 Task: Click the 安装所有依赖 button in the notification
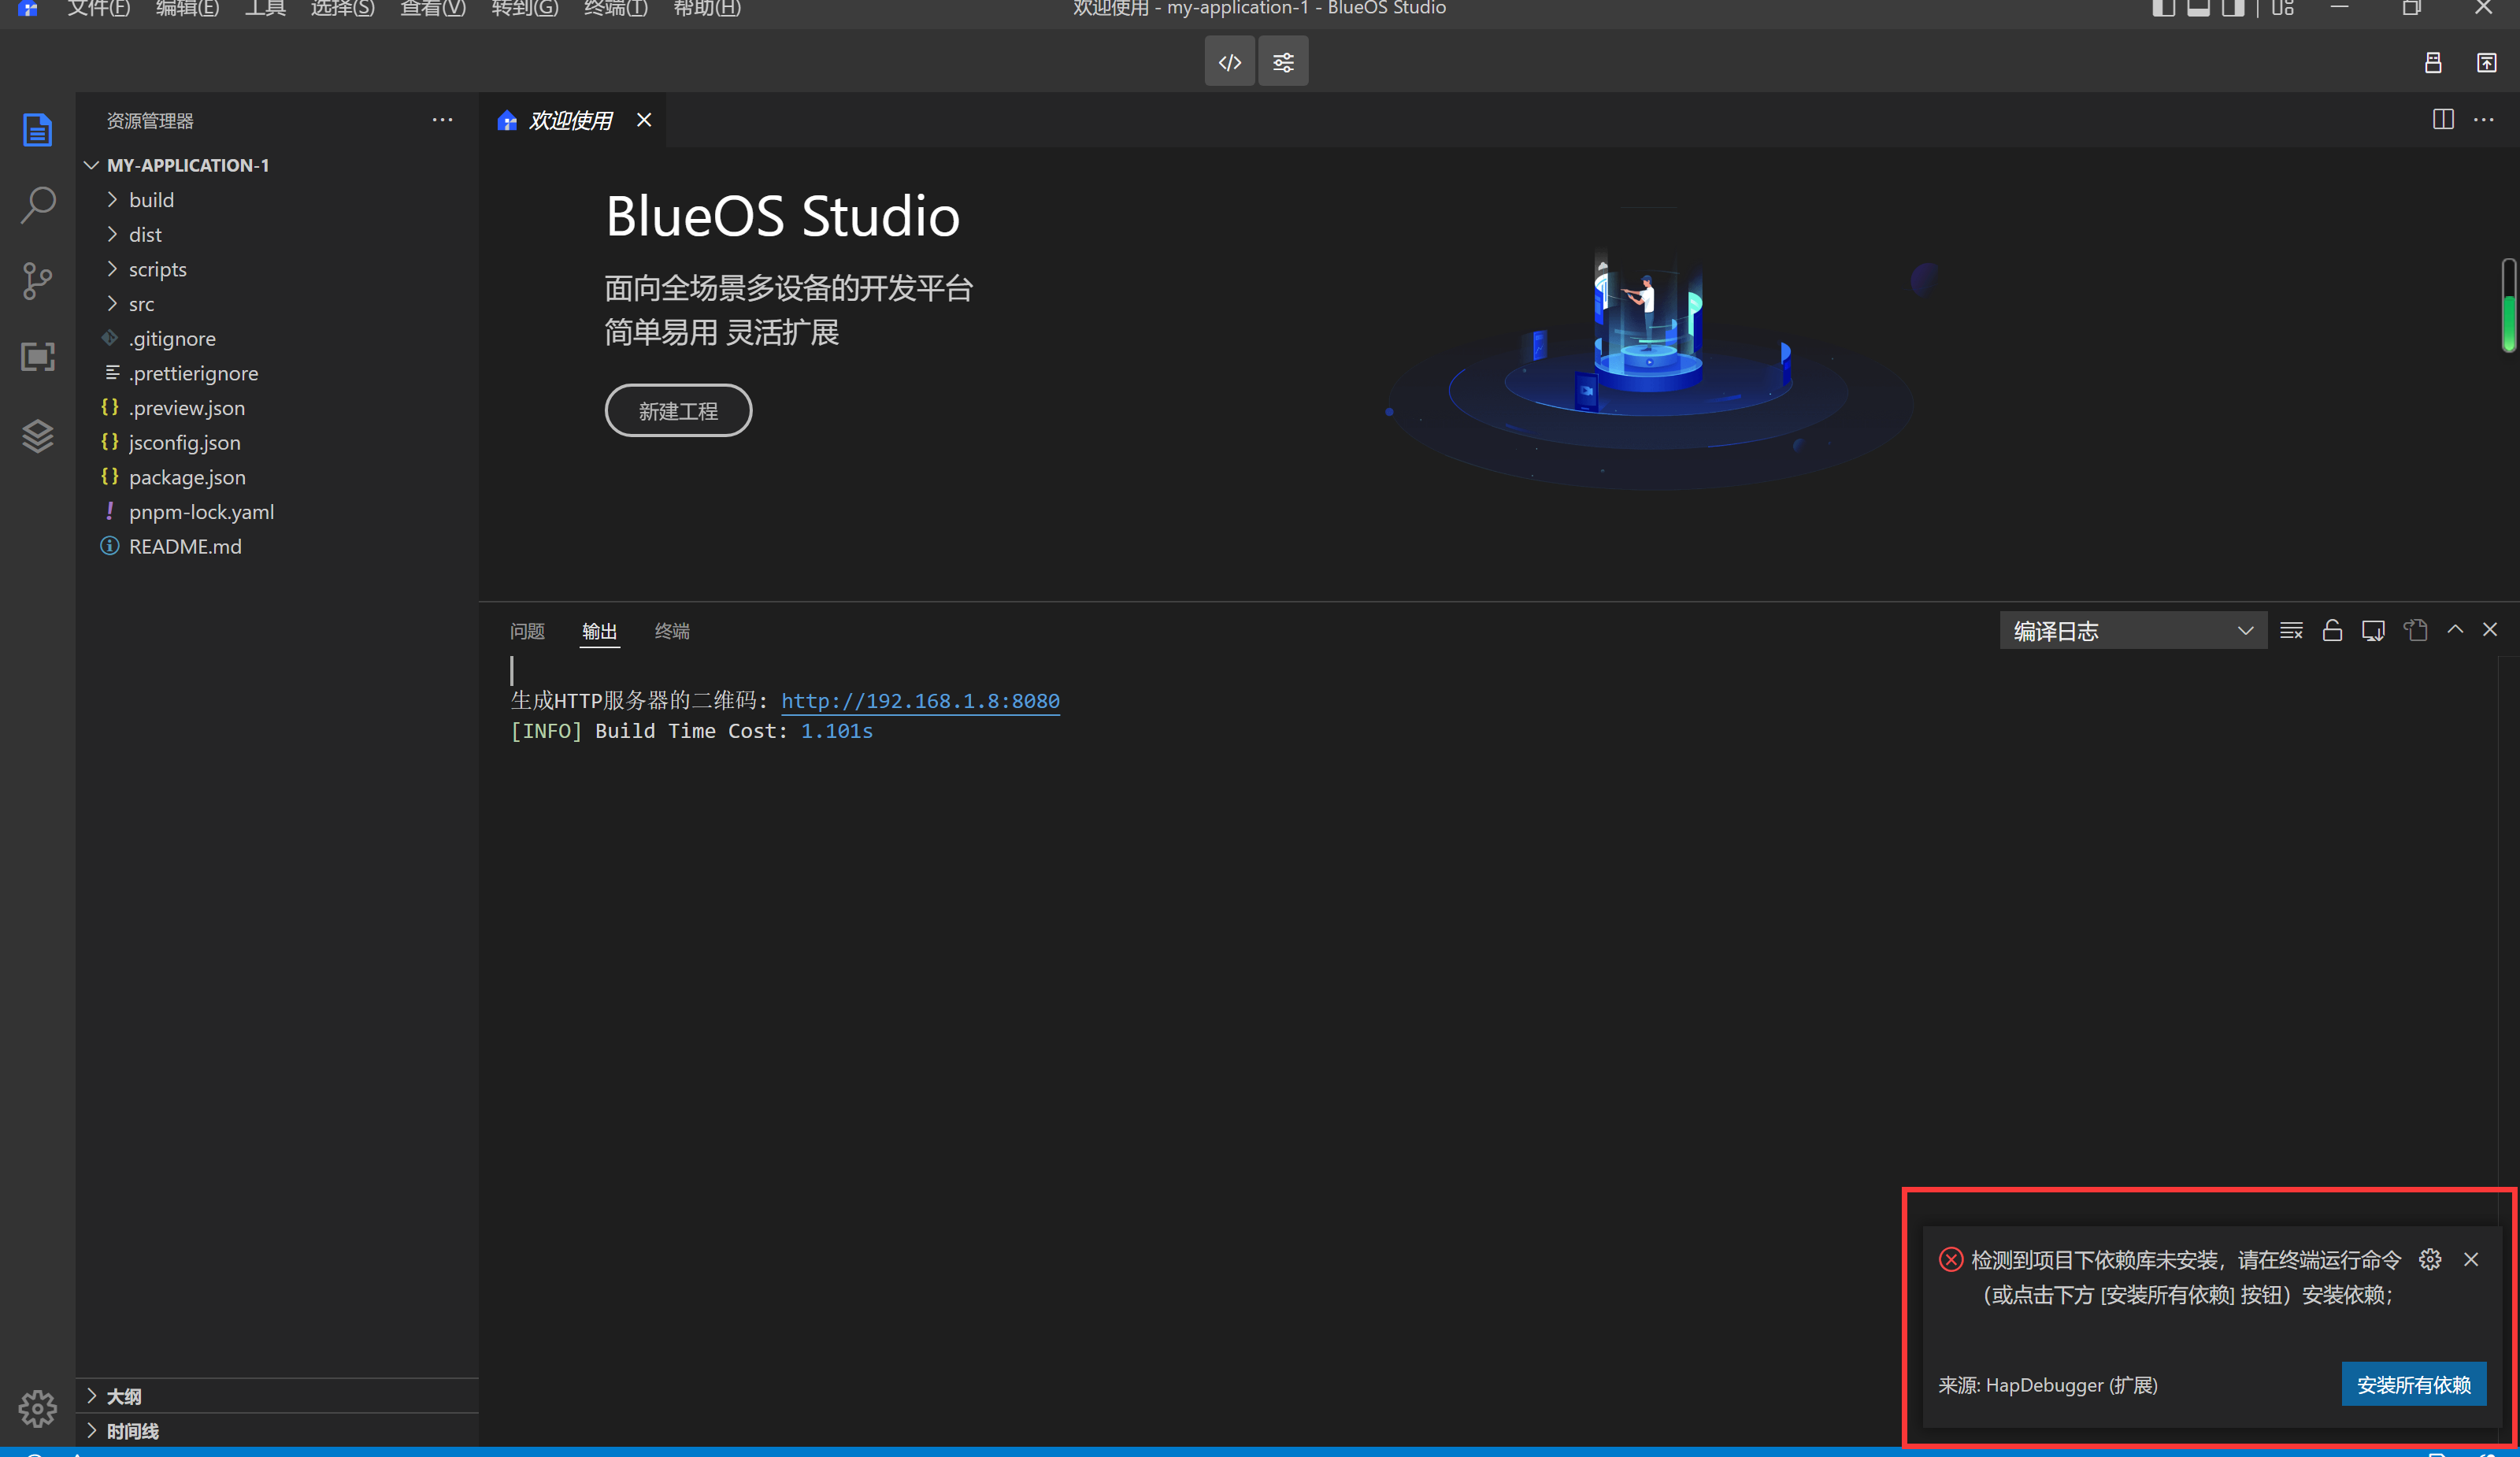coord(2414,1384)
